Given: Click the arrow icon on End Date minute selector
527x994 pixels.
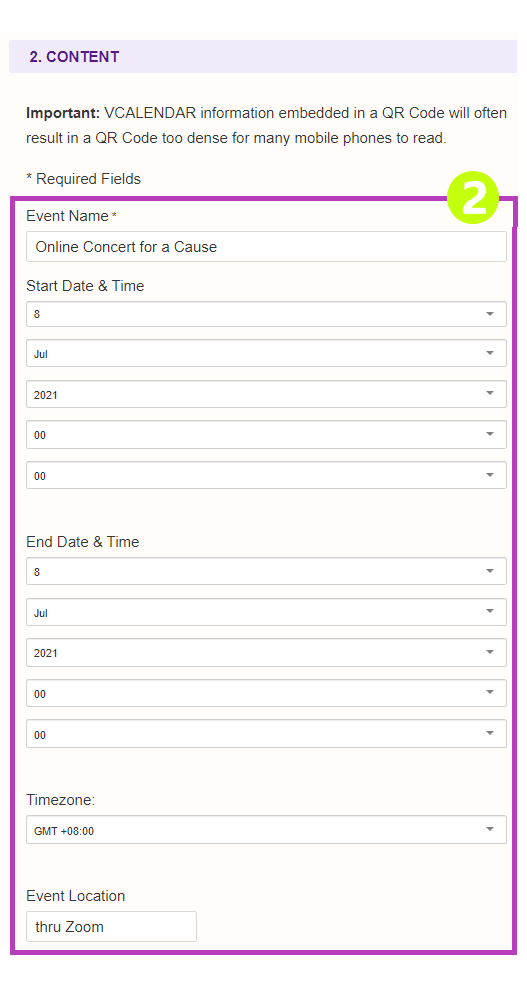Looking at the screenshot, I should [490, 733].
